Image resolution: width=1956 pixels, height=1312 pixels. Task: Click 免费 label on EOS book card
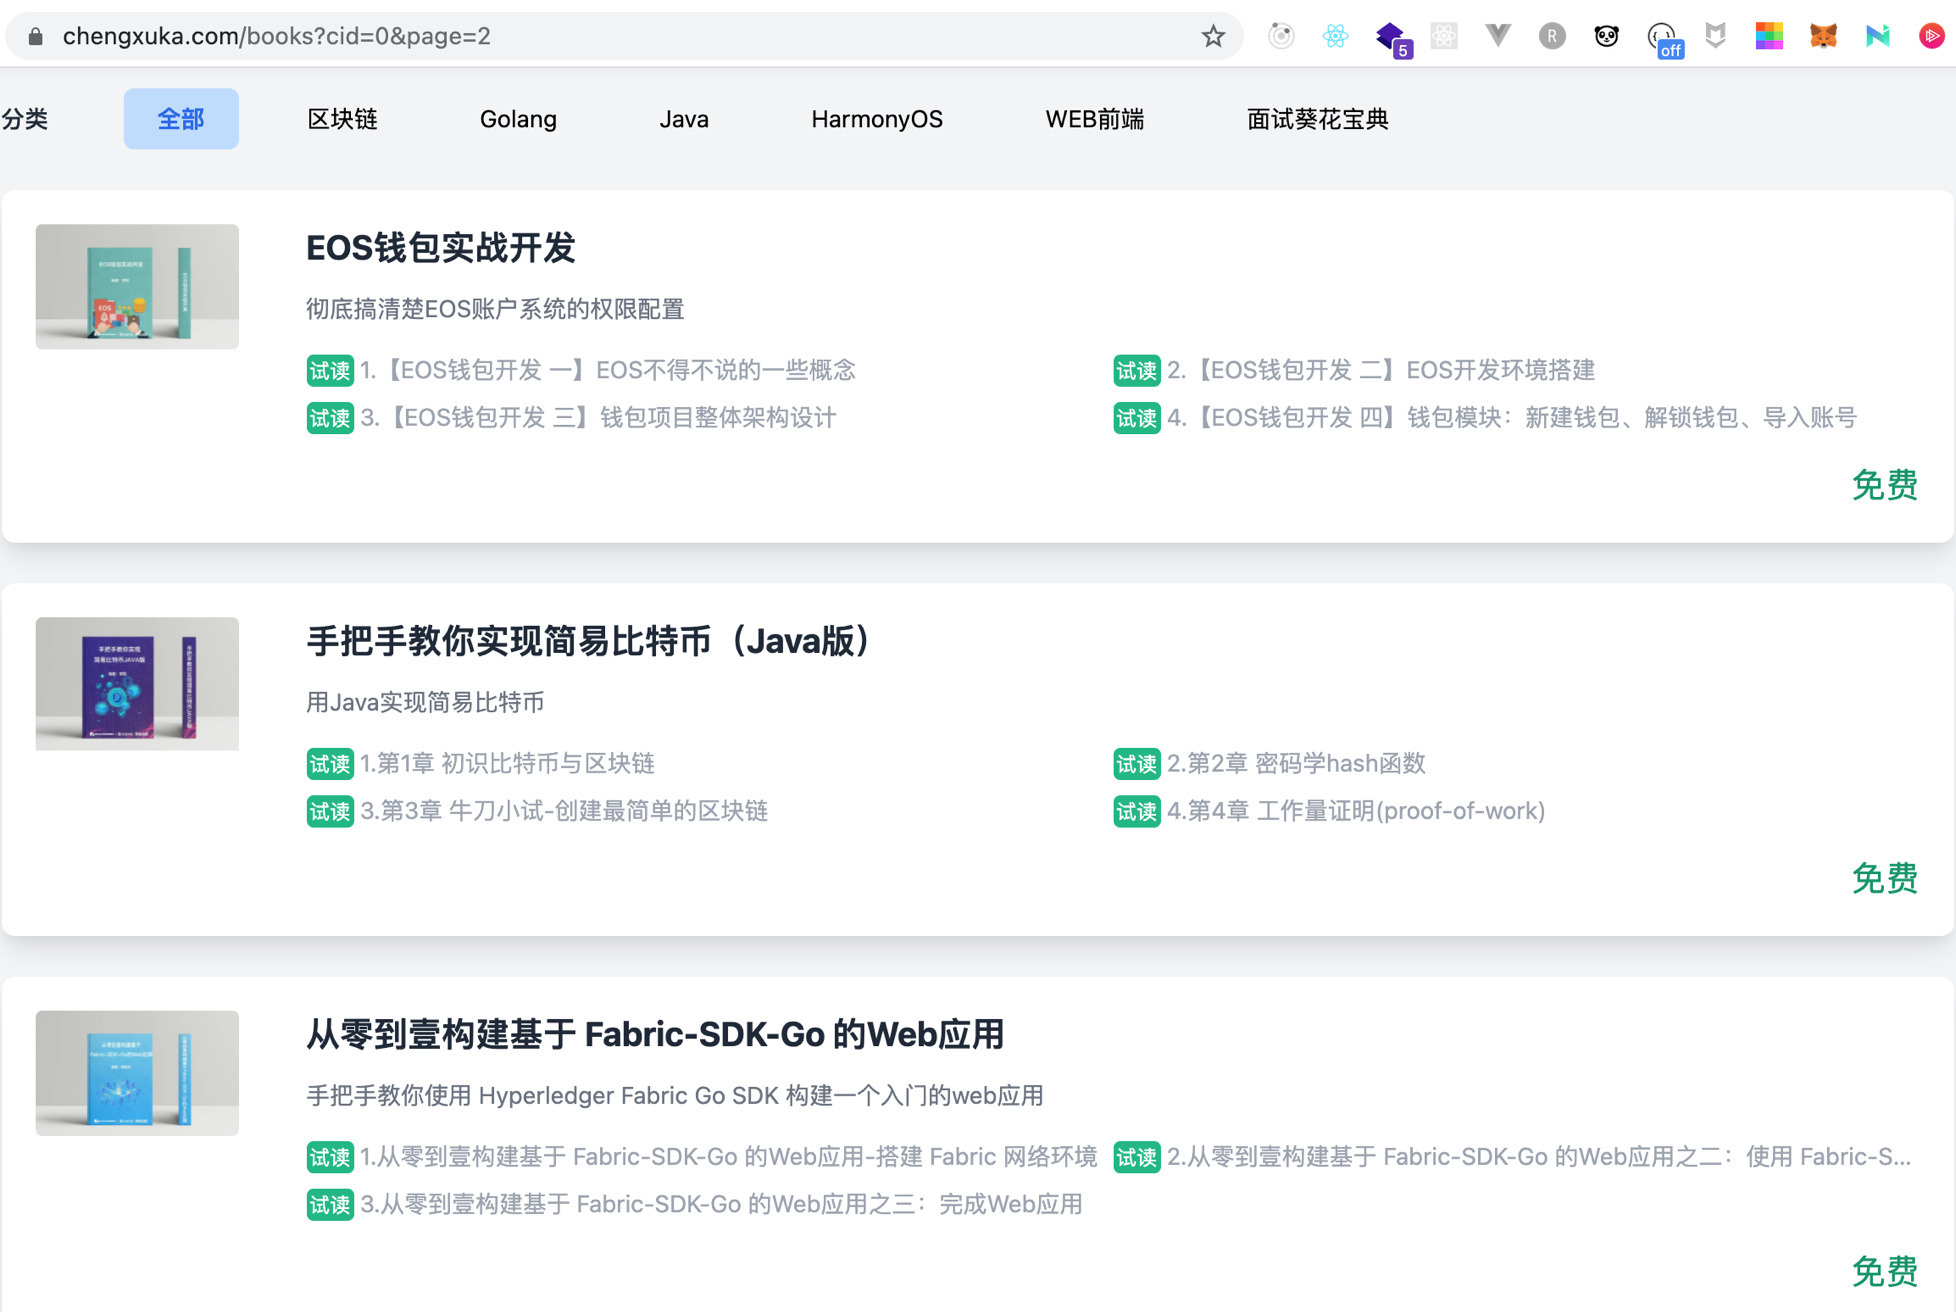[1884, 485]
